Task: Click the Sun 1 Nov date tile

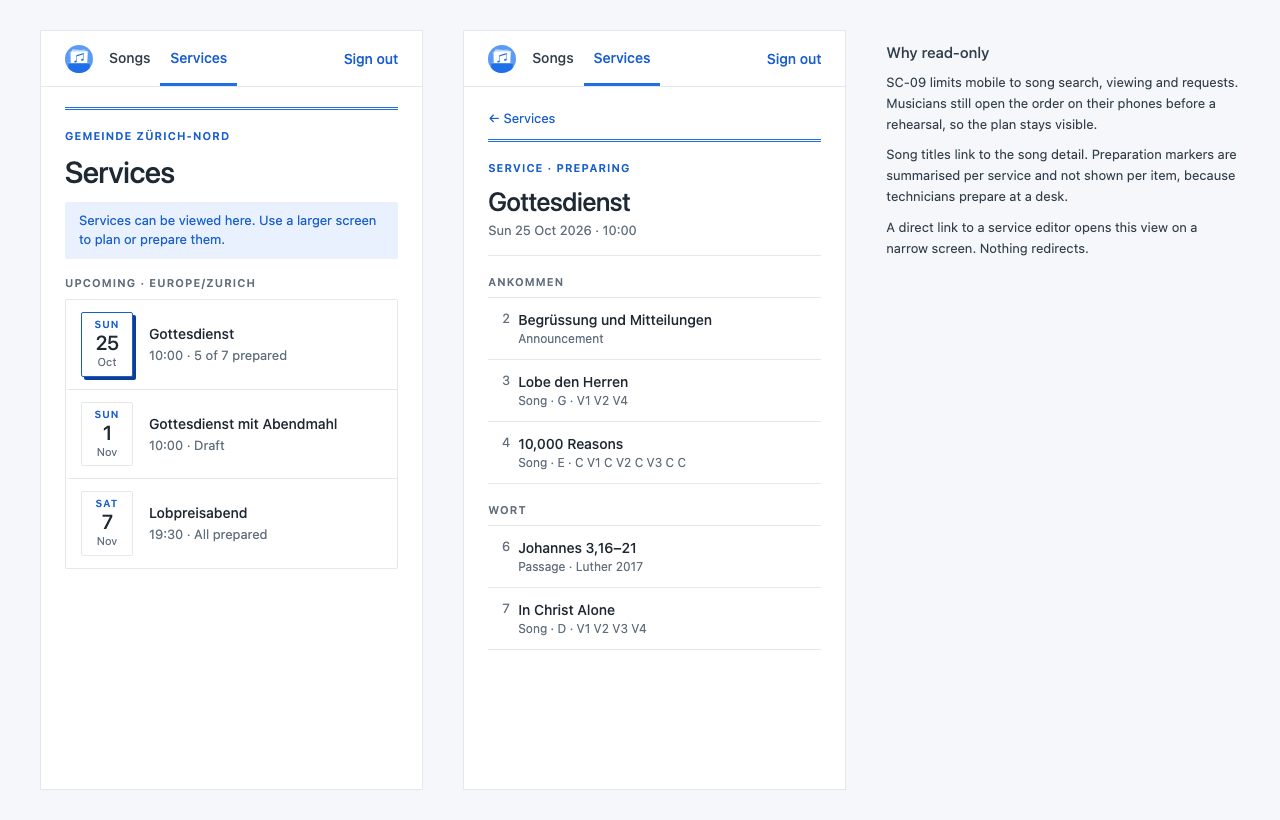Action: click(x=107, y=434)
